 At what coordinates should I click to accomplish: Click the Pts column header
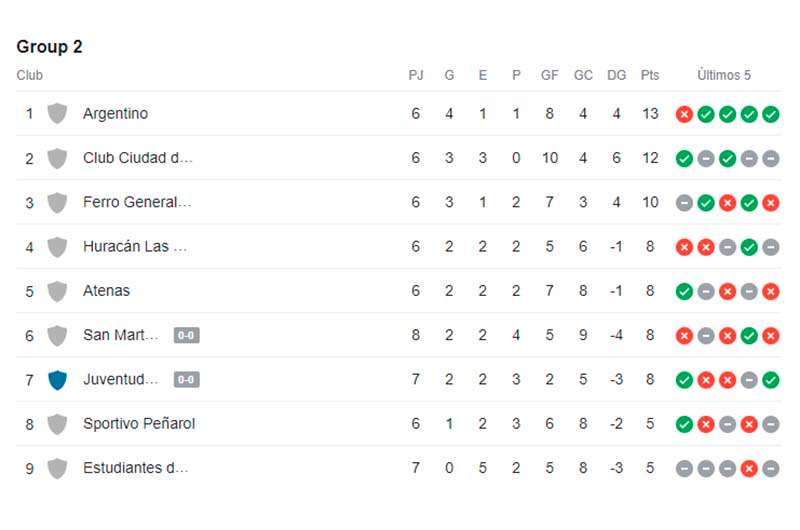649,75
